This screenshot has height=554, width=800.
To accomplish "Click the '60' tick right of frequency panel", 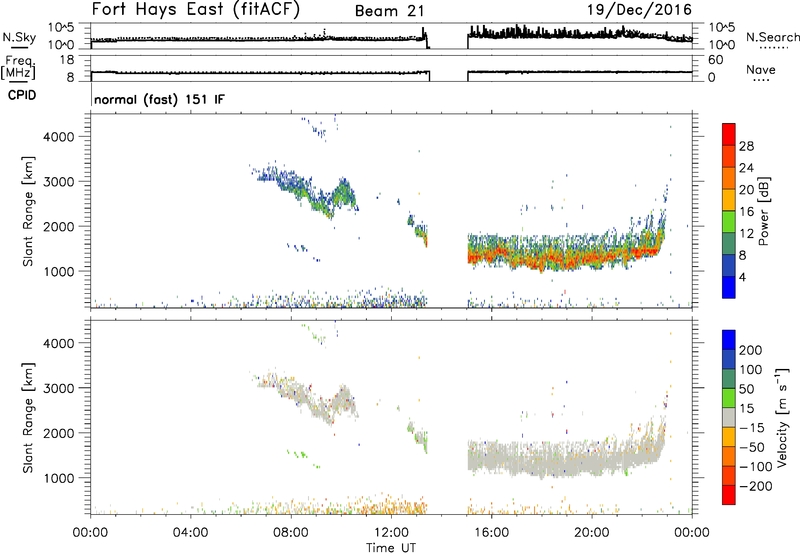I will (715, 60).
